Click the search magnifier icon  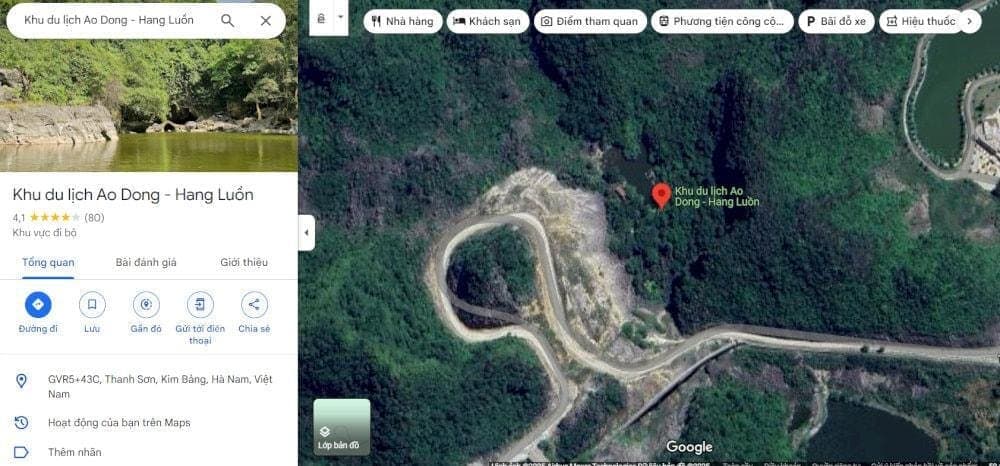(x=228, y=20)
